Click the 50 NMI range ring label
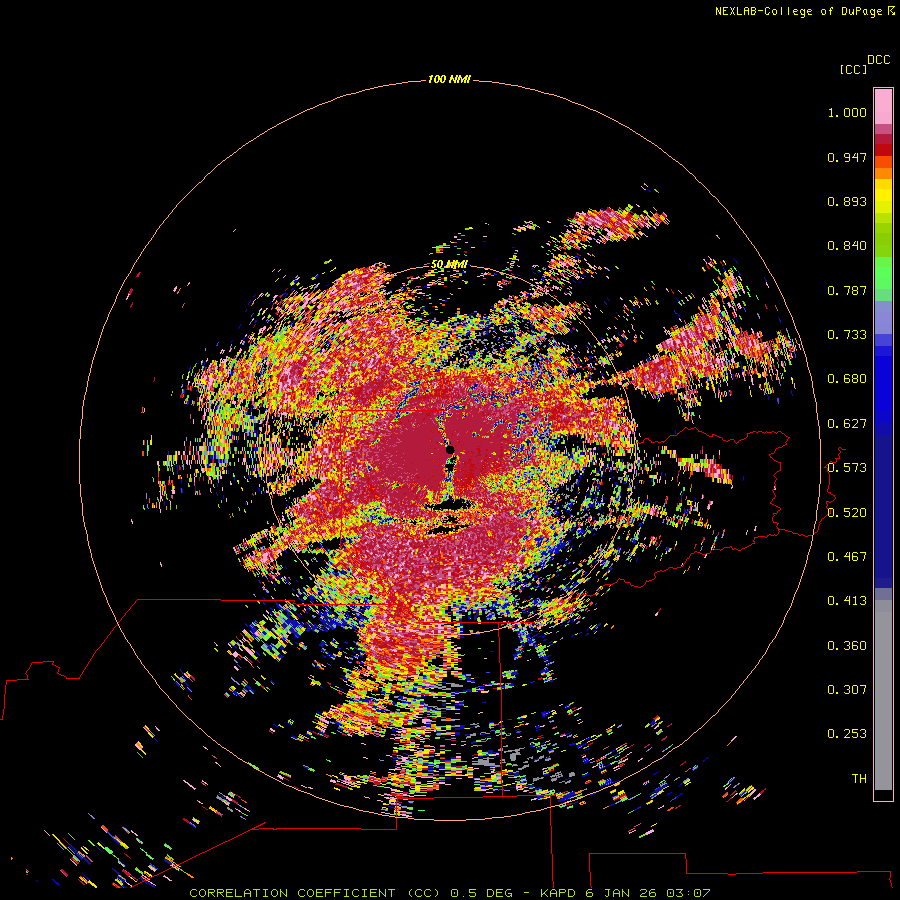900x900 pixels. tap(449, 265)
